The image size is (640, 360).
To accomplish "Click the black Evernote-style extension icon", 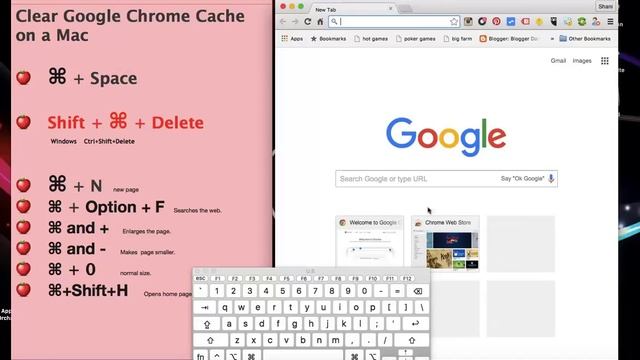I will pyautogui.click(x=553, y=22).
